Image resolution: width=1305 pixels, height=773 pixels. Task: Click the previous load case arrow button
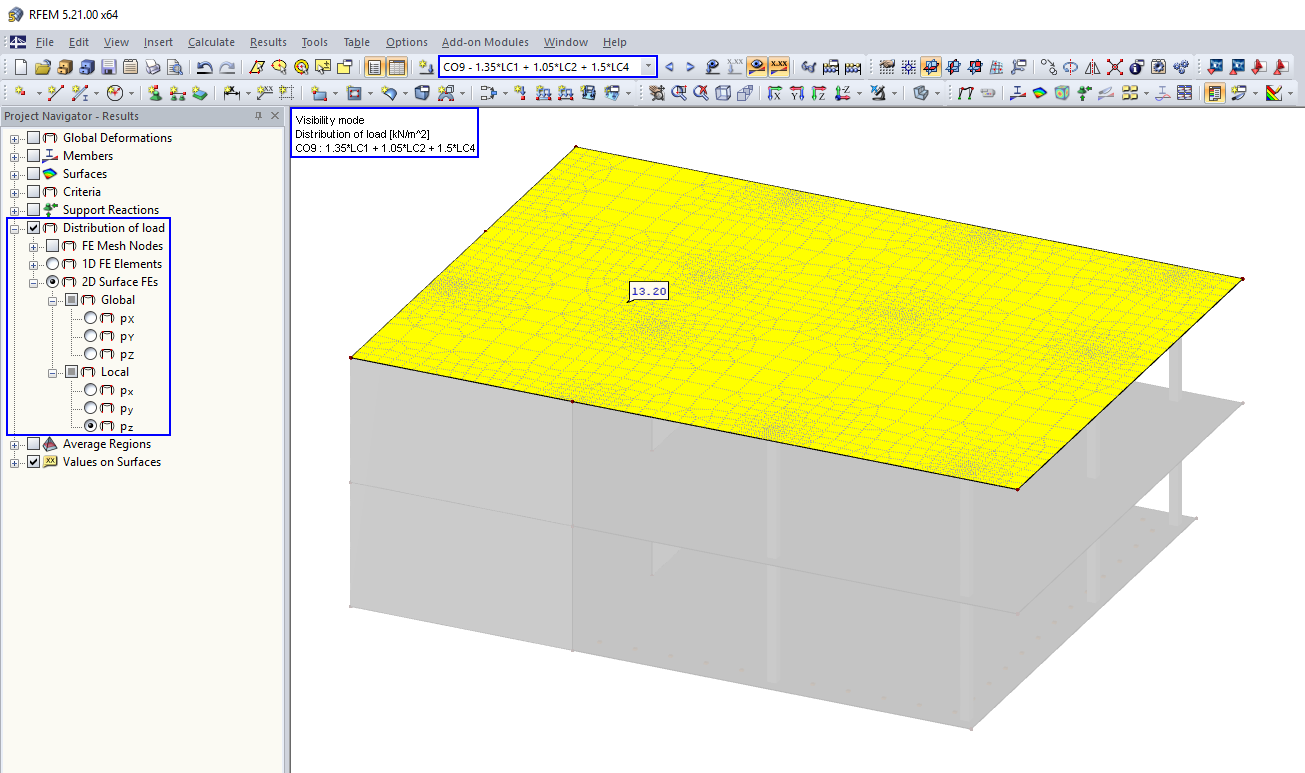pyautogui.click(x=669, y=66)
